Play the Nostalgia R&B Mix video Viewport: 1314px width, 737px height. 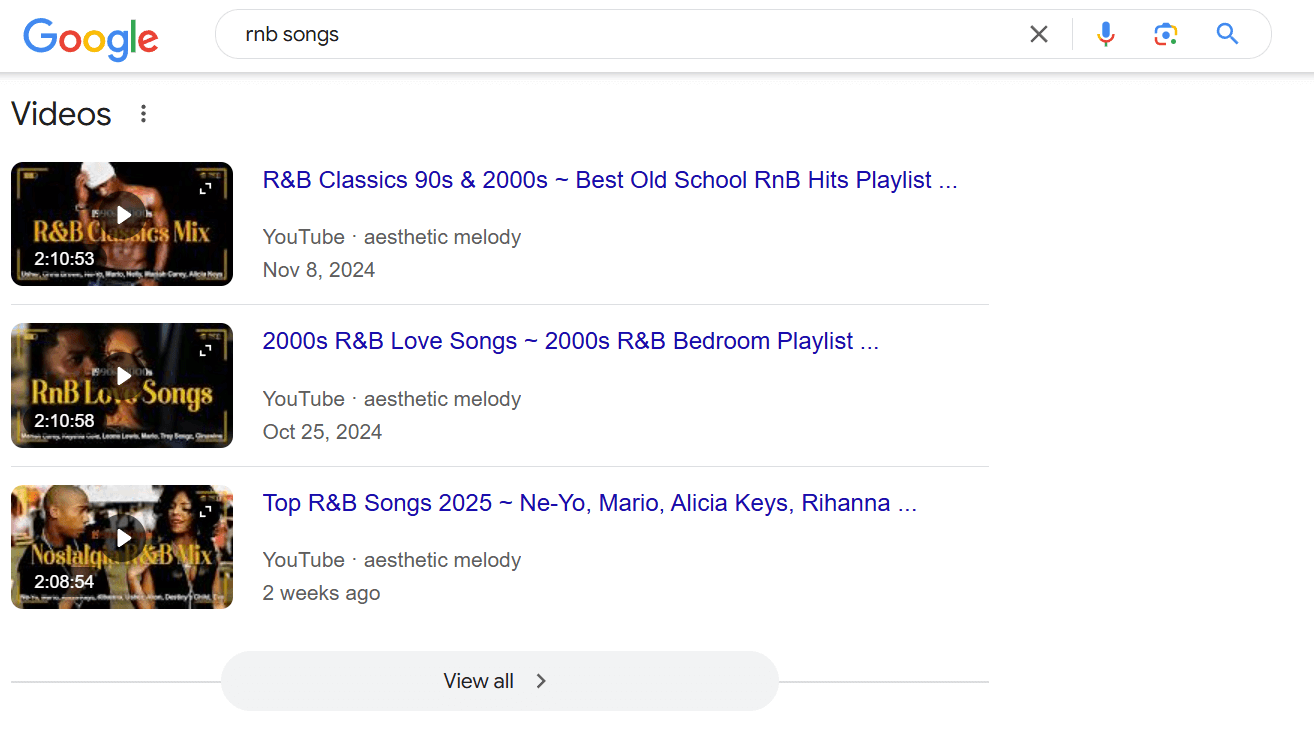point(122,538)
